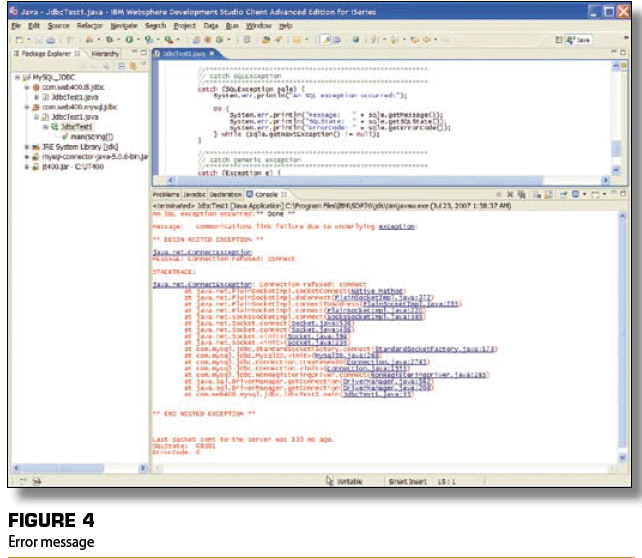Collapse the com.web400.mysql.jdbc package
This screenshot has height=558, width=642.
point(27,107)
